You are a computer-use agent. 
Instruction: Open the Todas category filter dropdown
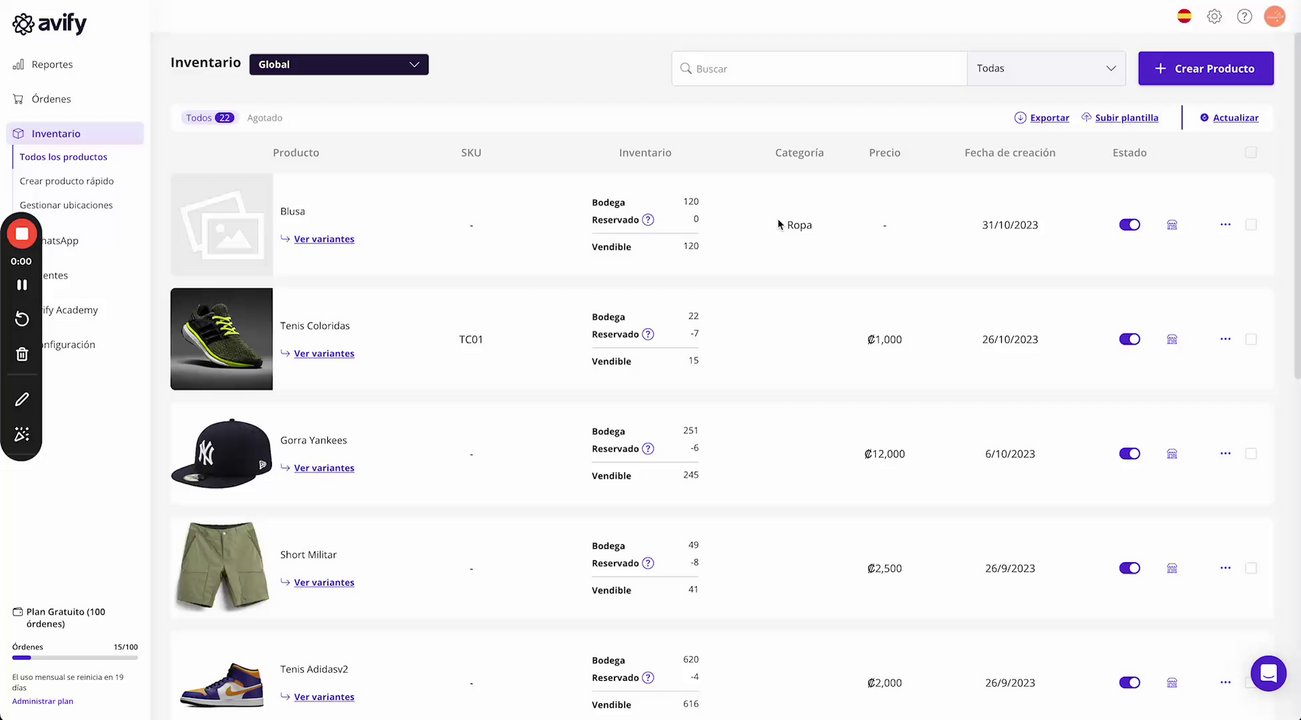point(1046,68)
